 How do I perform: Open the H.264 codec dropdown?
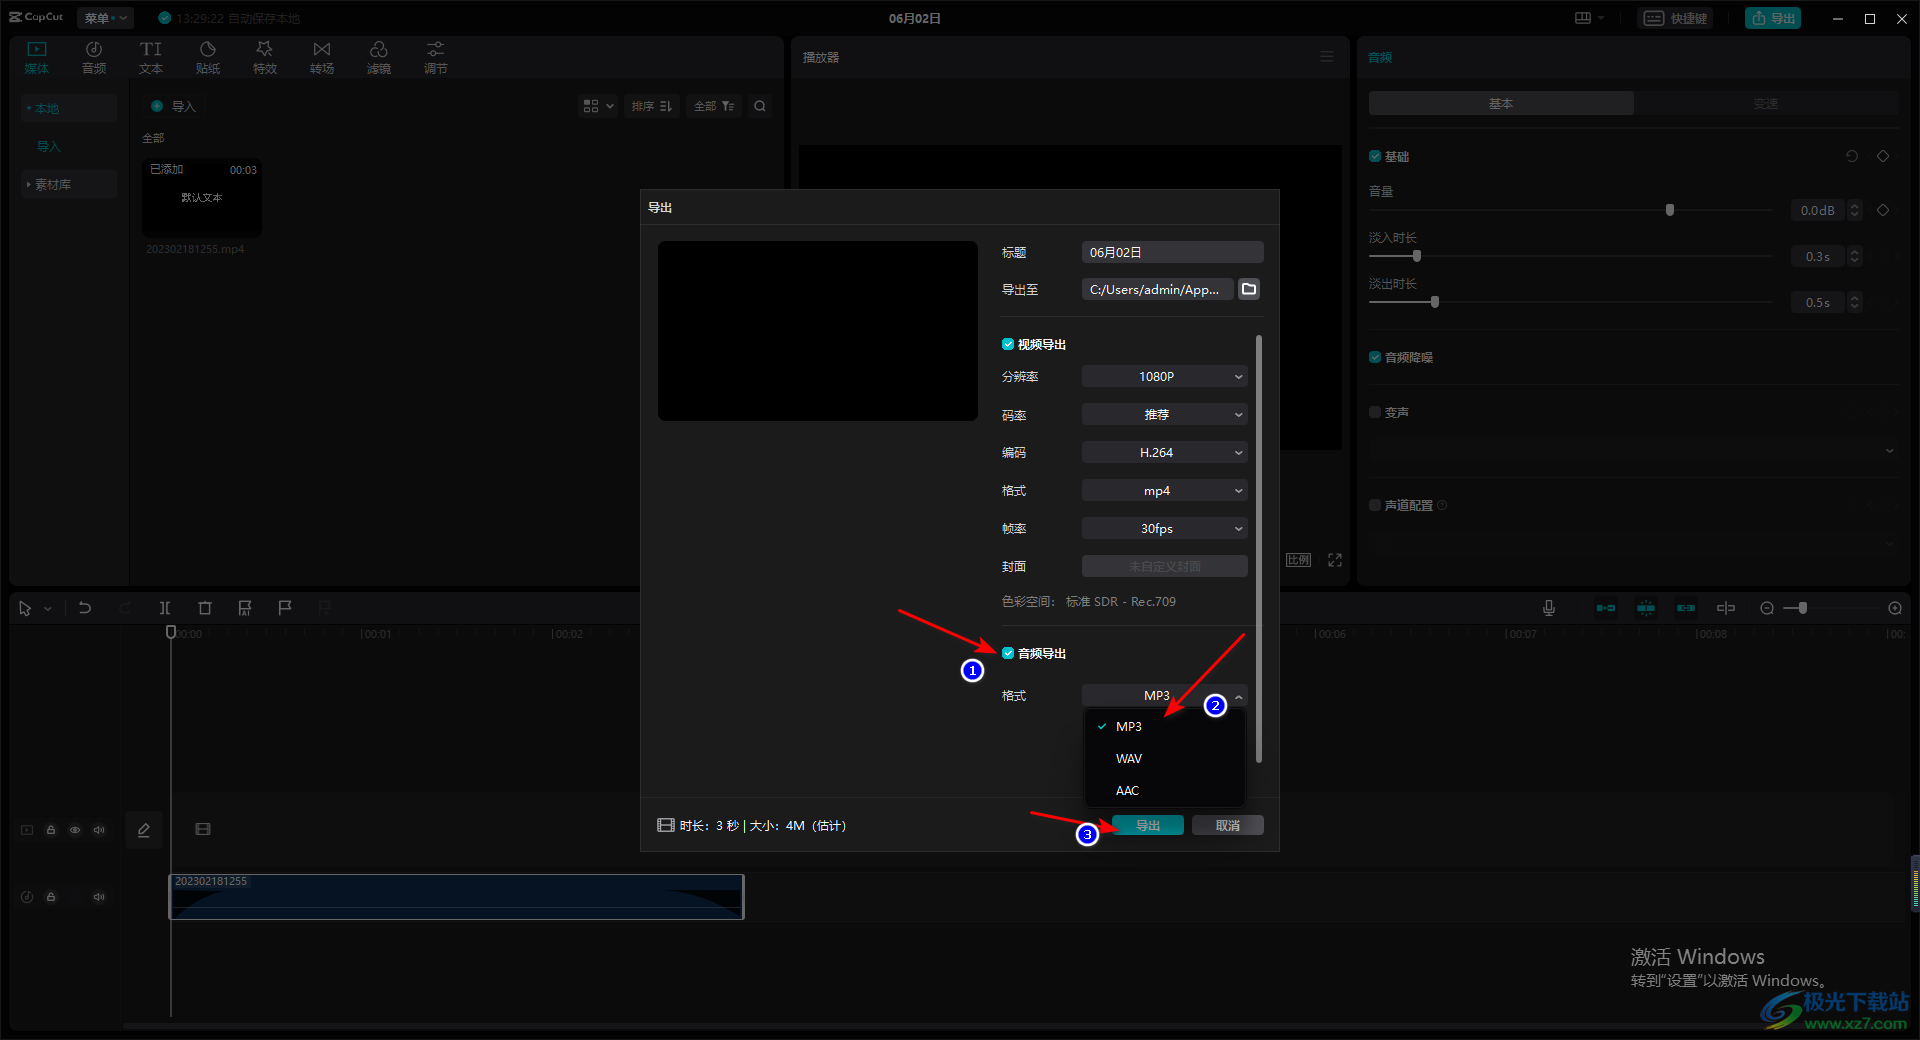1165,452
